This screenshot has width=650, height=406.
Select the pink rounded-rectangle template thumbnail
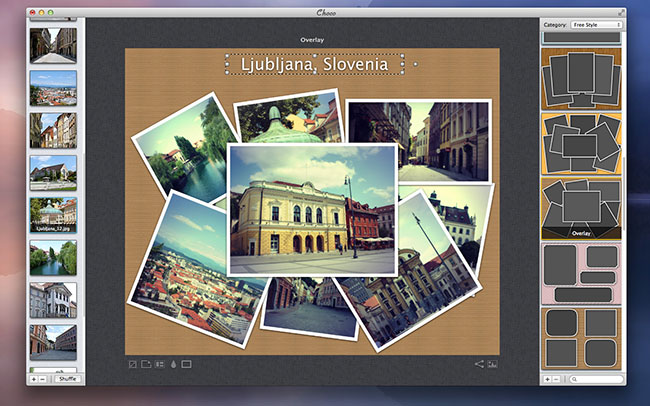pos(581,272)
